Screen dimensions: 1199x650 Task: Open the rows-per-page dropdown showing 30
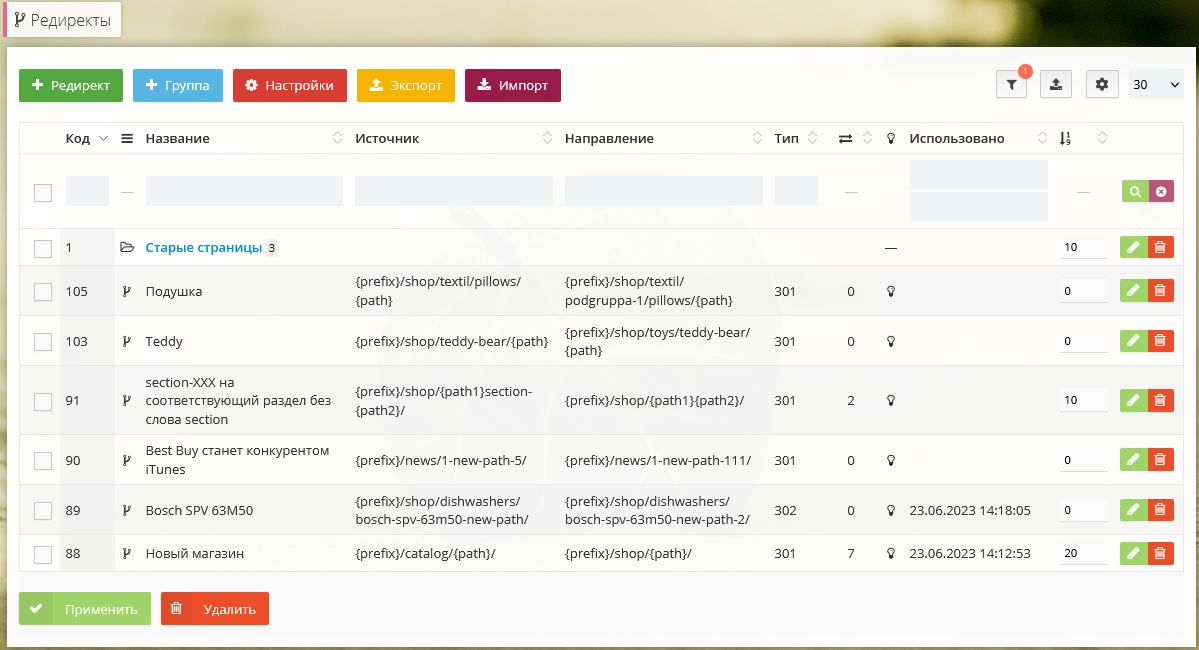pyautogui.click(x=1156, y=85)
